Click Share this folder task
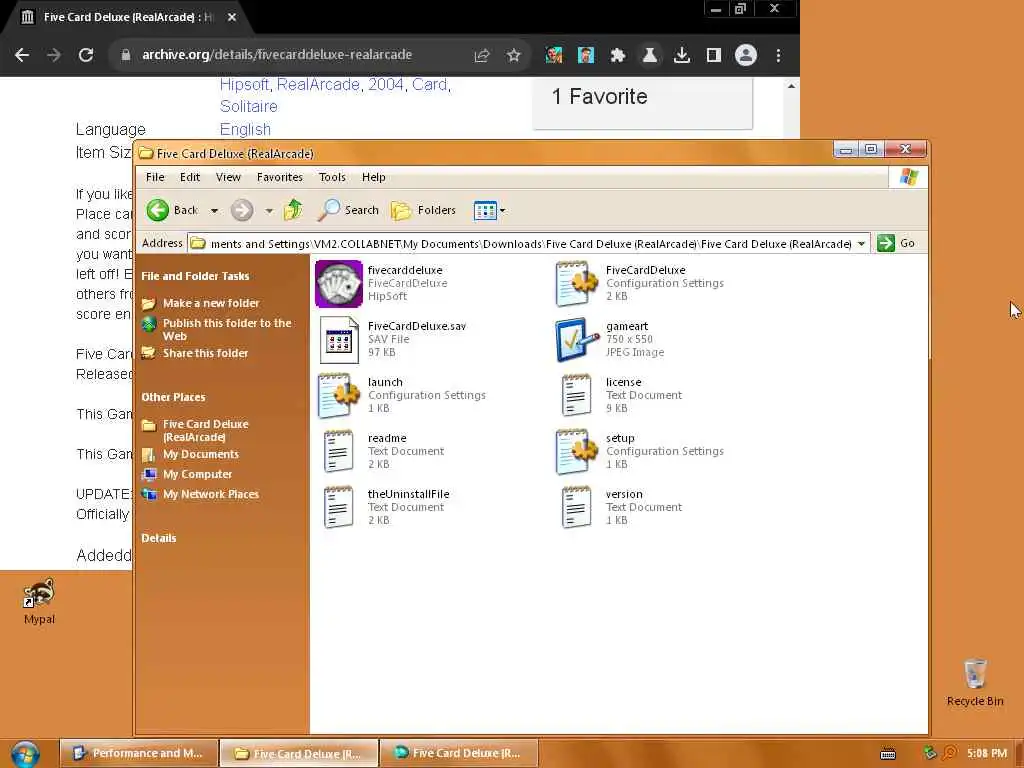 click(205, 353)
